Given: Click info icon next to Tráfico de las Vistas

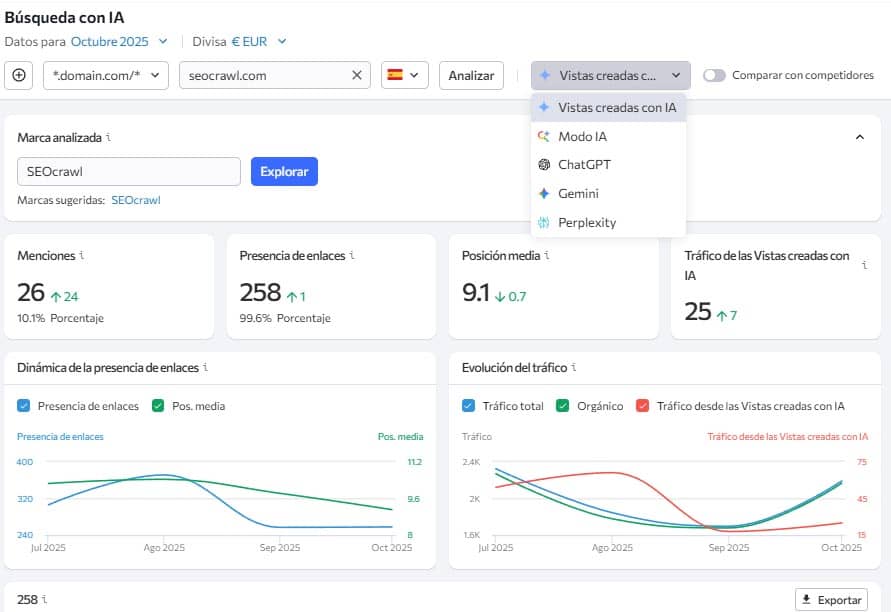Looking at the screenshot, I should [x=861, y=256].
